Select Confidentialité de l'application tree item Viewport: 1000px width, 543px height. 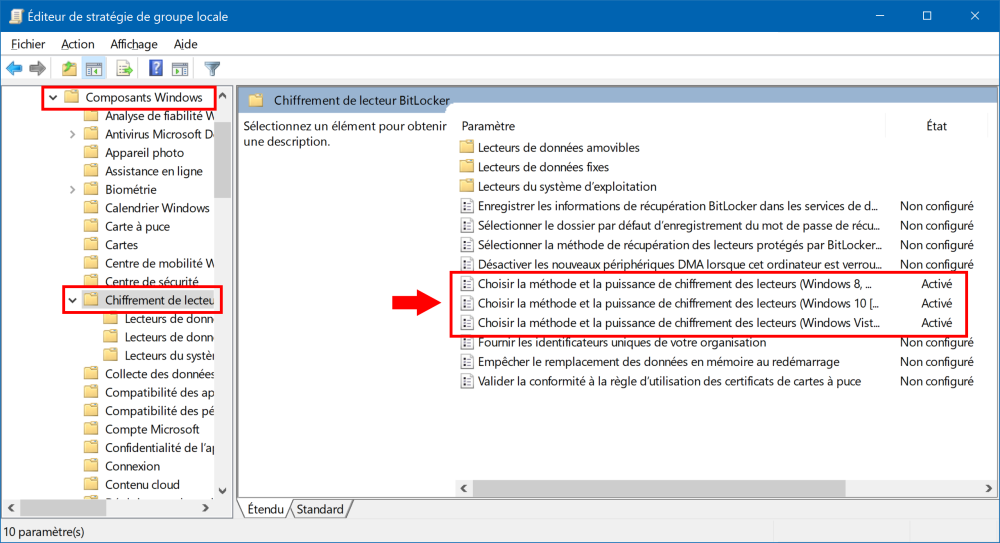point(159,447)
